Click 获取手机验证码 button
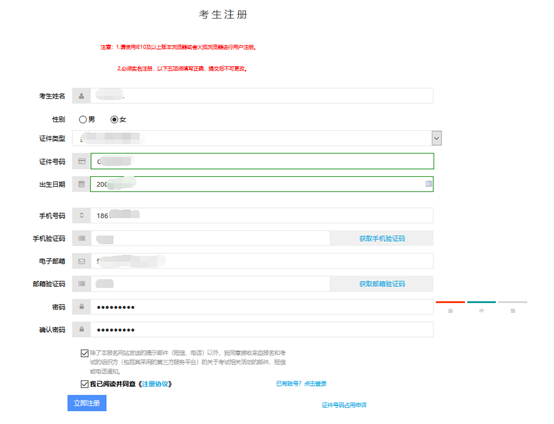Image resolution: width=554 pixels, height=424 pixels. (x=382, y=238)
